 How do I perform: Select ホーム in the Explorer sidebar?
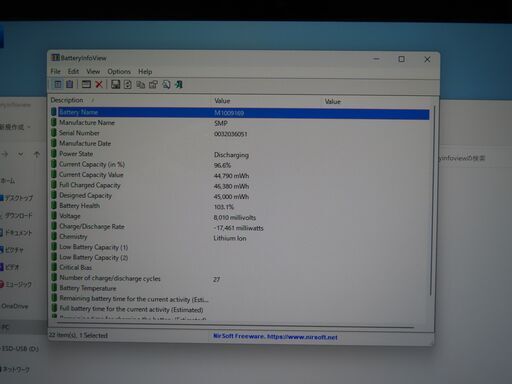8,181
